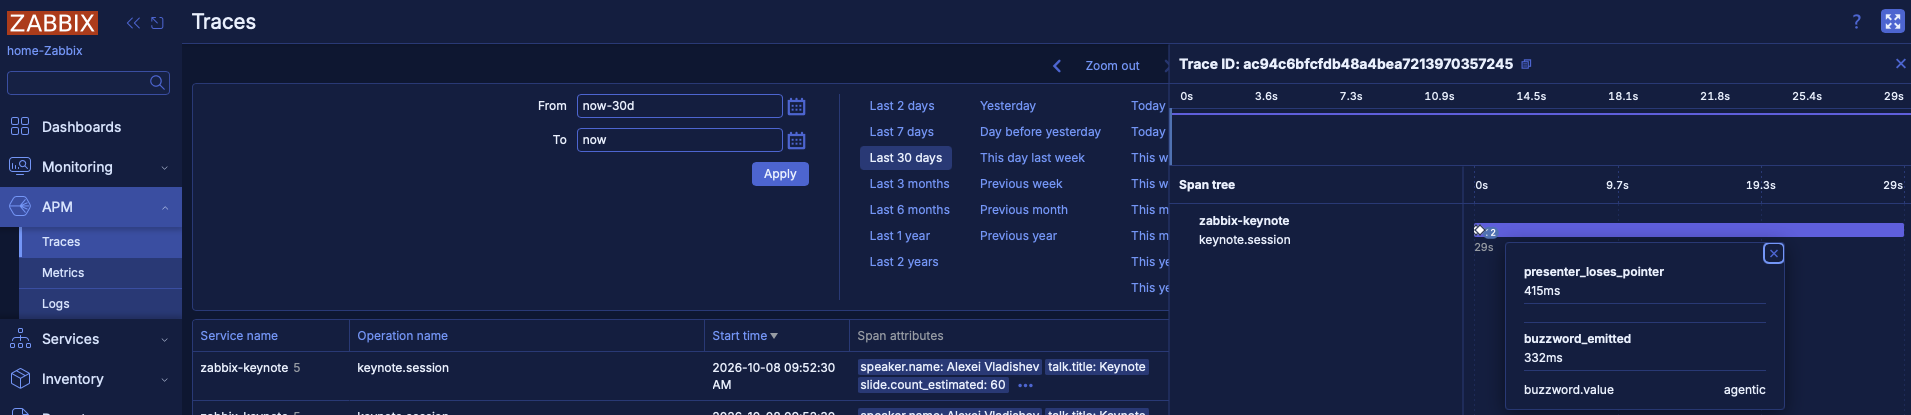
Task: Expand the Inventory menu chevron
Action: 164,380
